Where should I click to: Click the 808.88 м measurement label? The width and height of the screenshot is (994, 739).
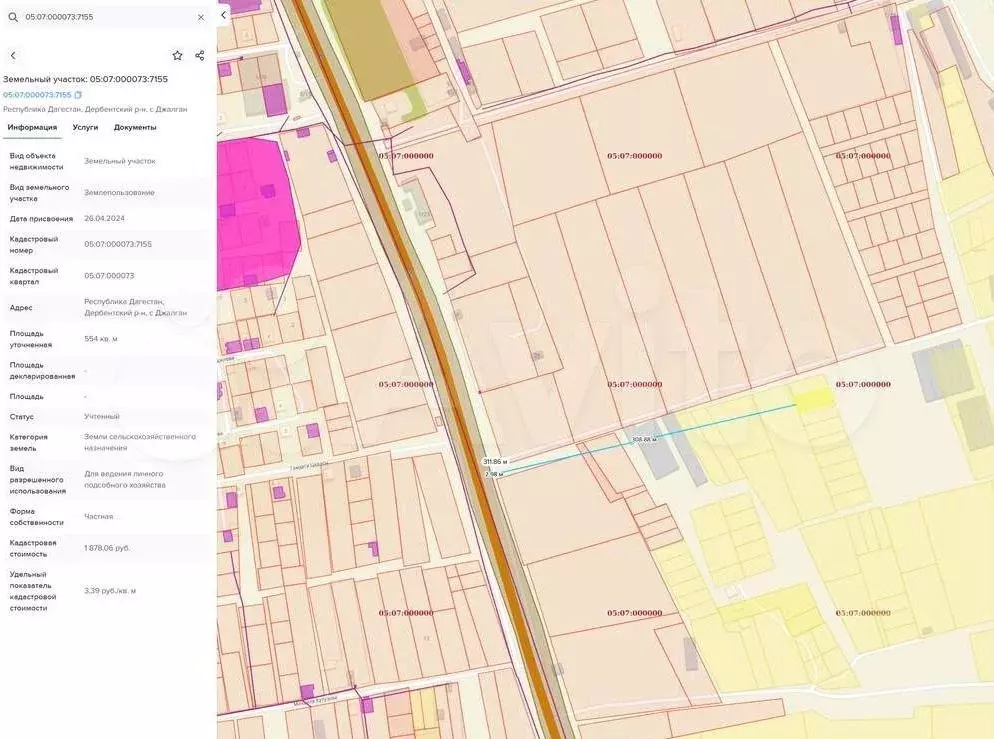coord(645,439)
